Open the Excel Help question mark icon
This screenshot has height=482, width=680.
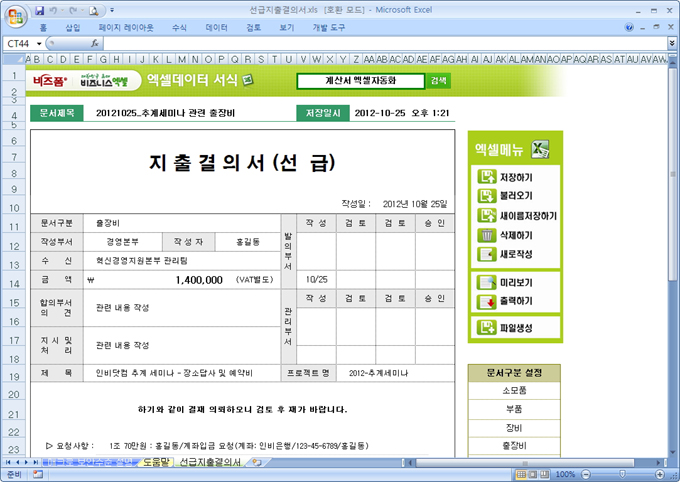(629, 27)
